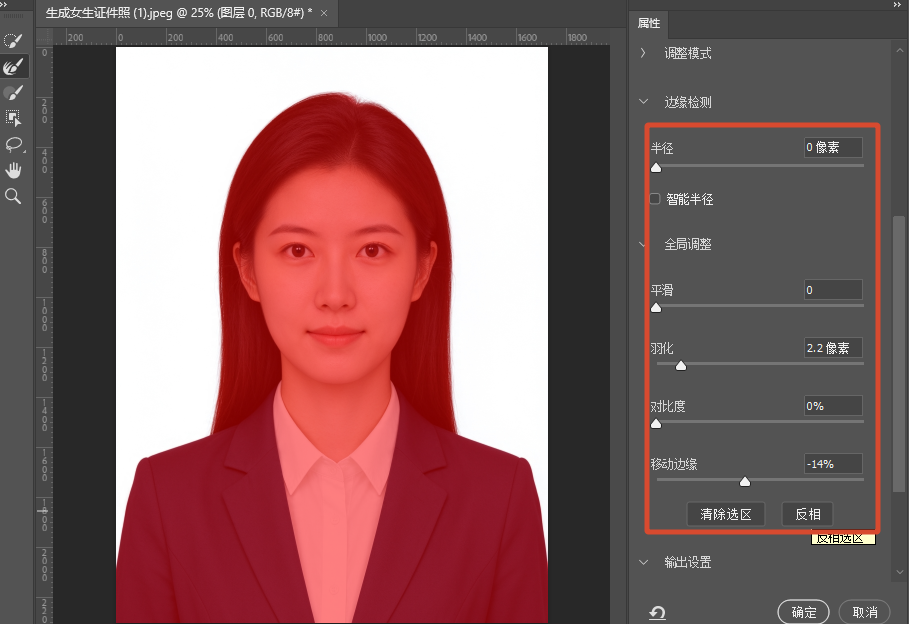Enable the 智能半径 checkbox
Viewport: 909px width, 624px height.
pos(655,199)
